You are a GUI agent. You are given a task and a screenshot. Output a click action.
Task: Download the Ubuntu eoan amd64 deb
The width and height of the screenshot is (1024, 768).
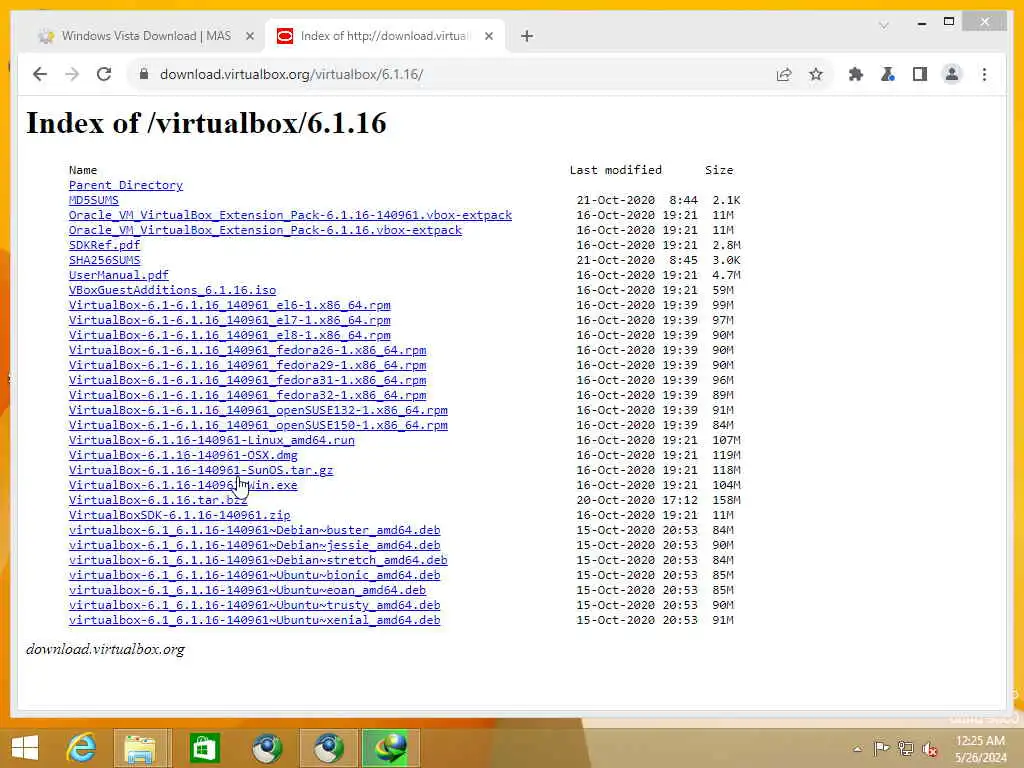click(248, 591)
